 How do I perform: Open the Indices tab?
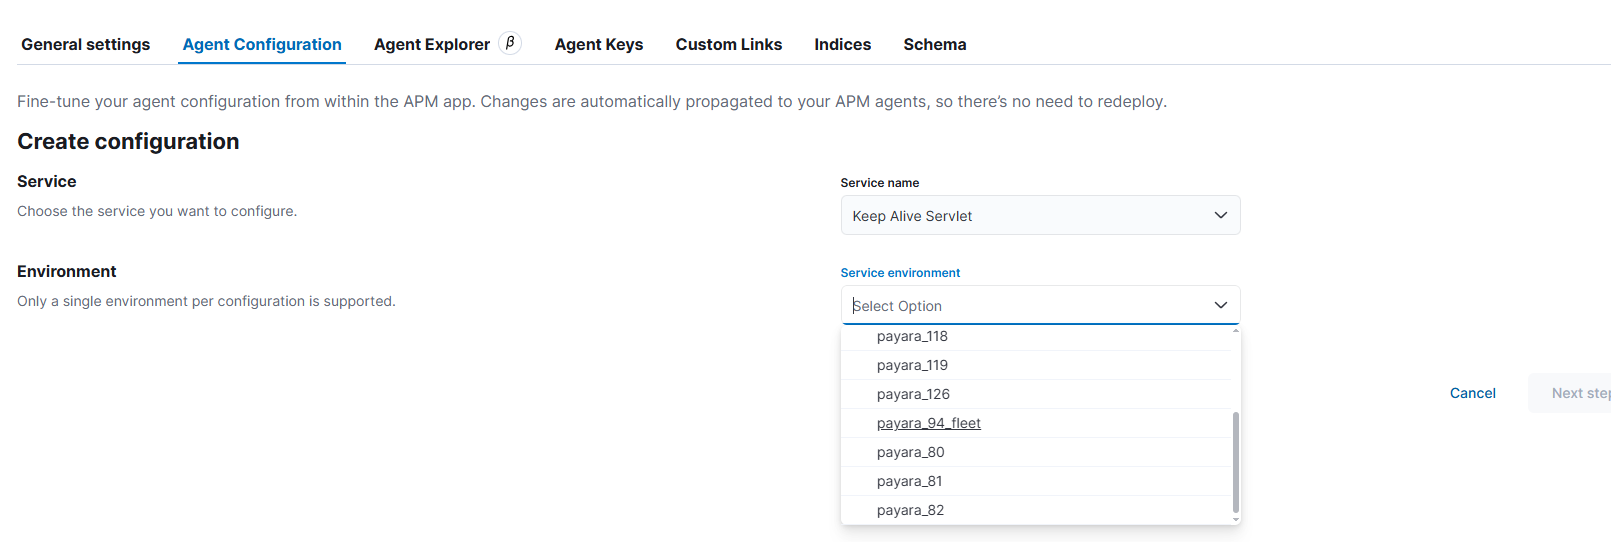[843, 44]
